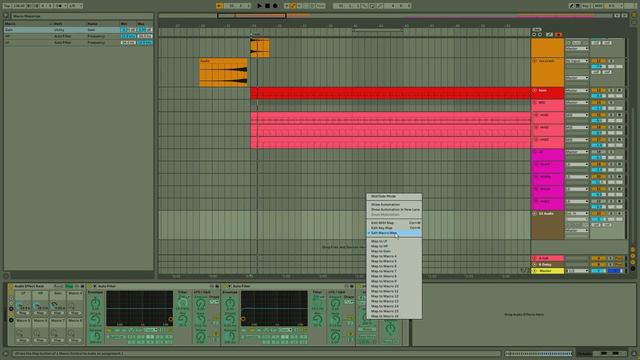Image resolution: width=640 pixels, height=360 pixels.
Task: Click the Map button under the HP macro
Action: [40, 313]
